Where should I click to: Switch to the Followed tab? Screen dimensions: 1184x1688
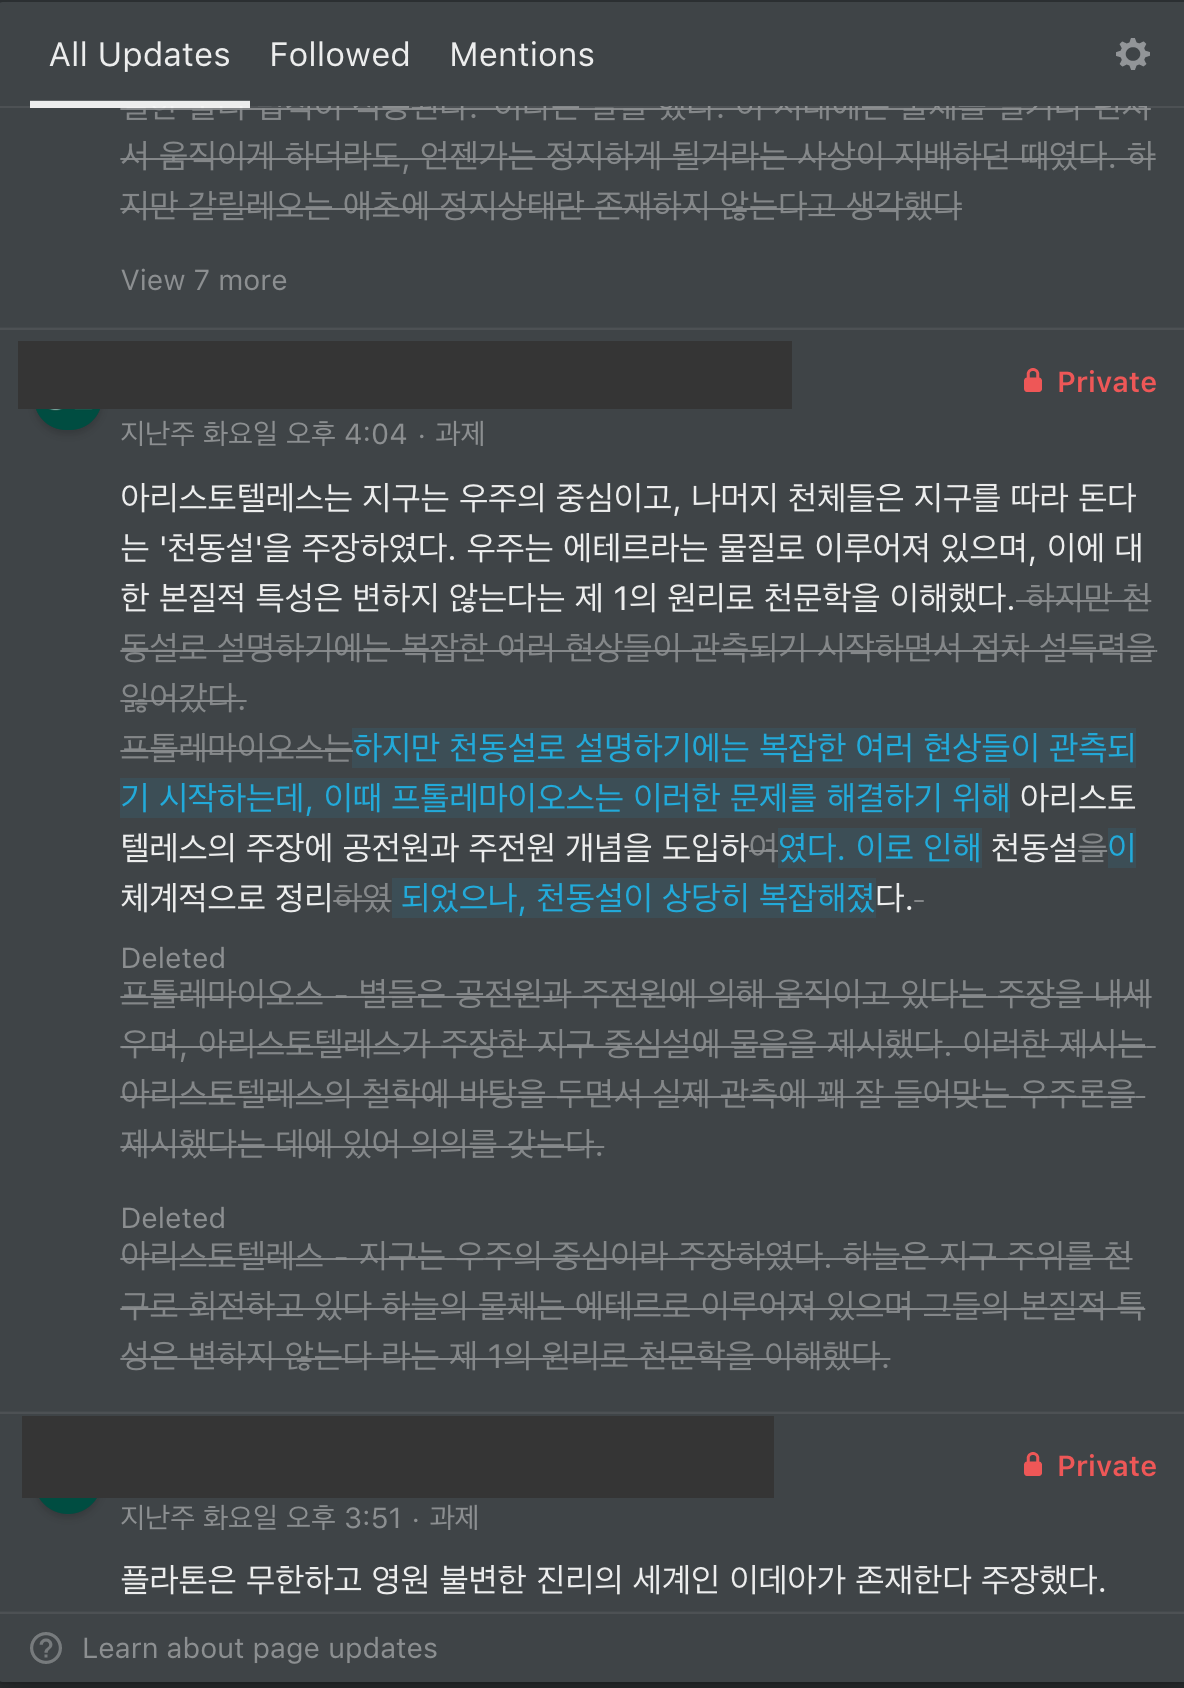[x=340, y=54]
